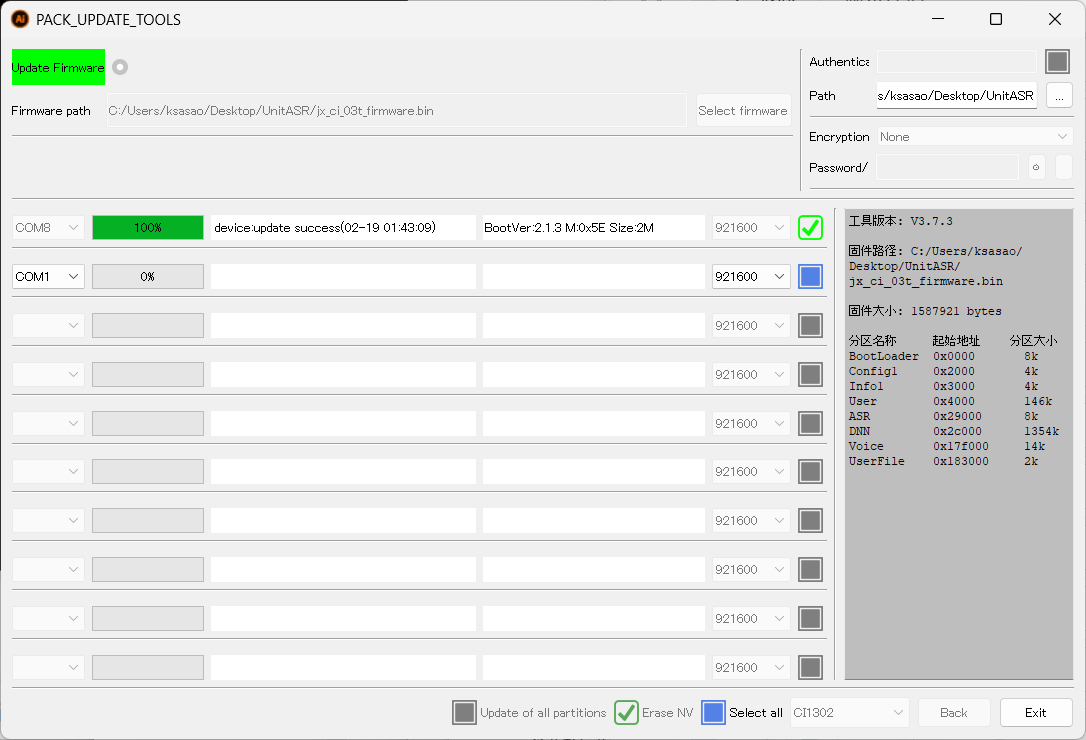Open the third row port dropdown
1086x740 pixels.
click(48, 326)
